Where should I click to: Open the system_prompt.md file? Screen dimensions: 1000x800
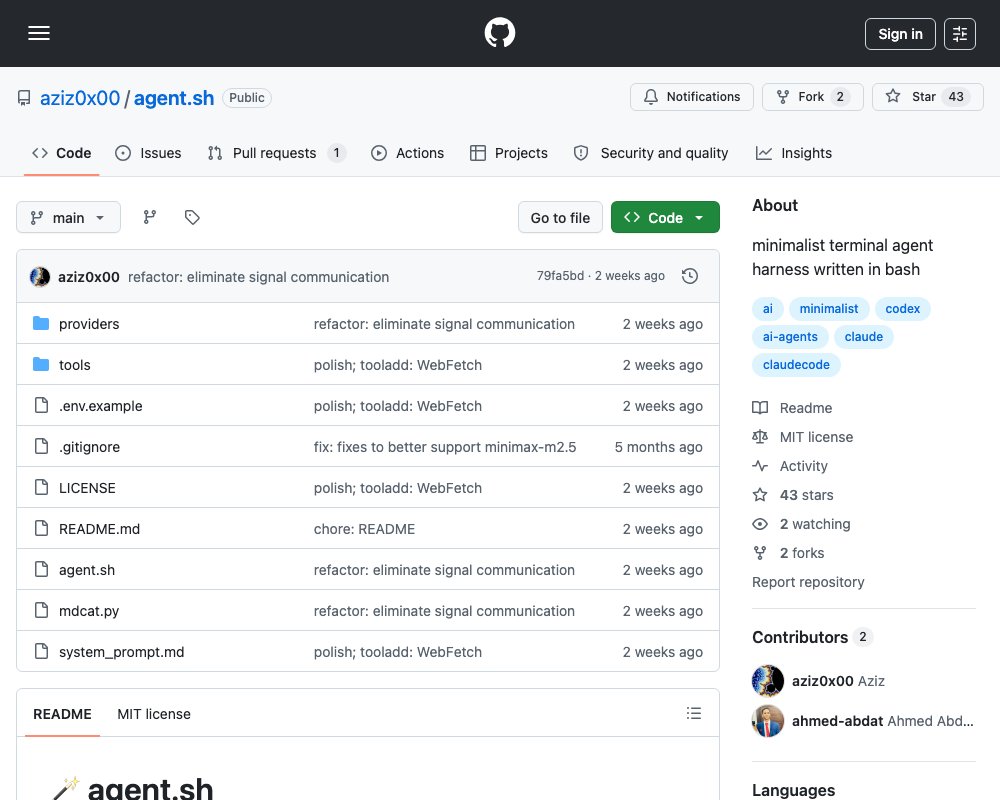coord(121,652)
